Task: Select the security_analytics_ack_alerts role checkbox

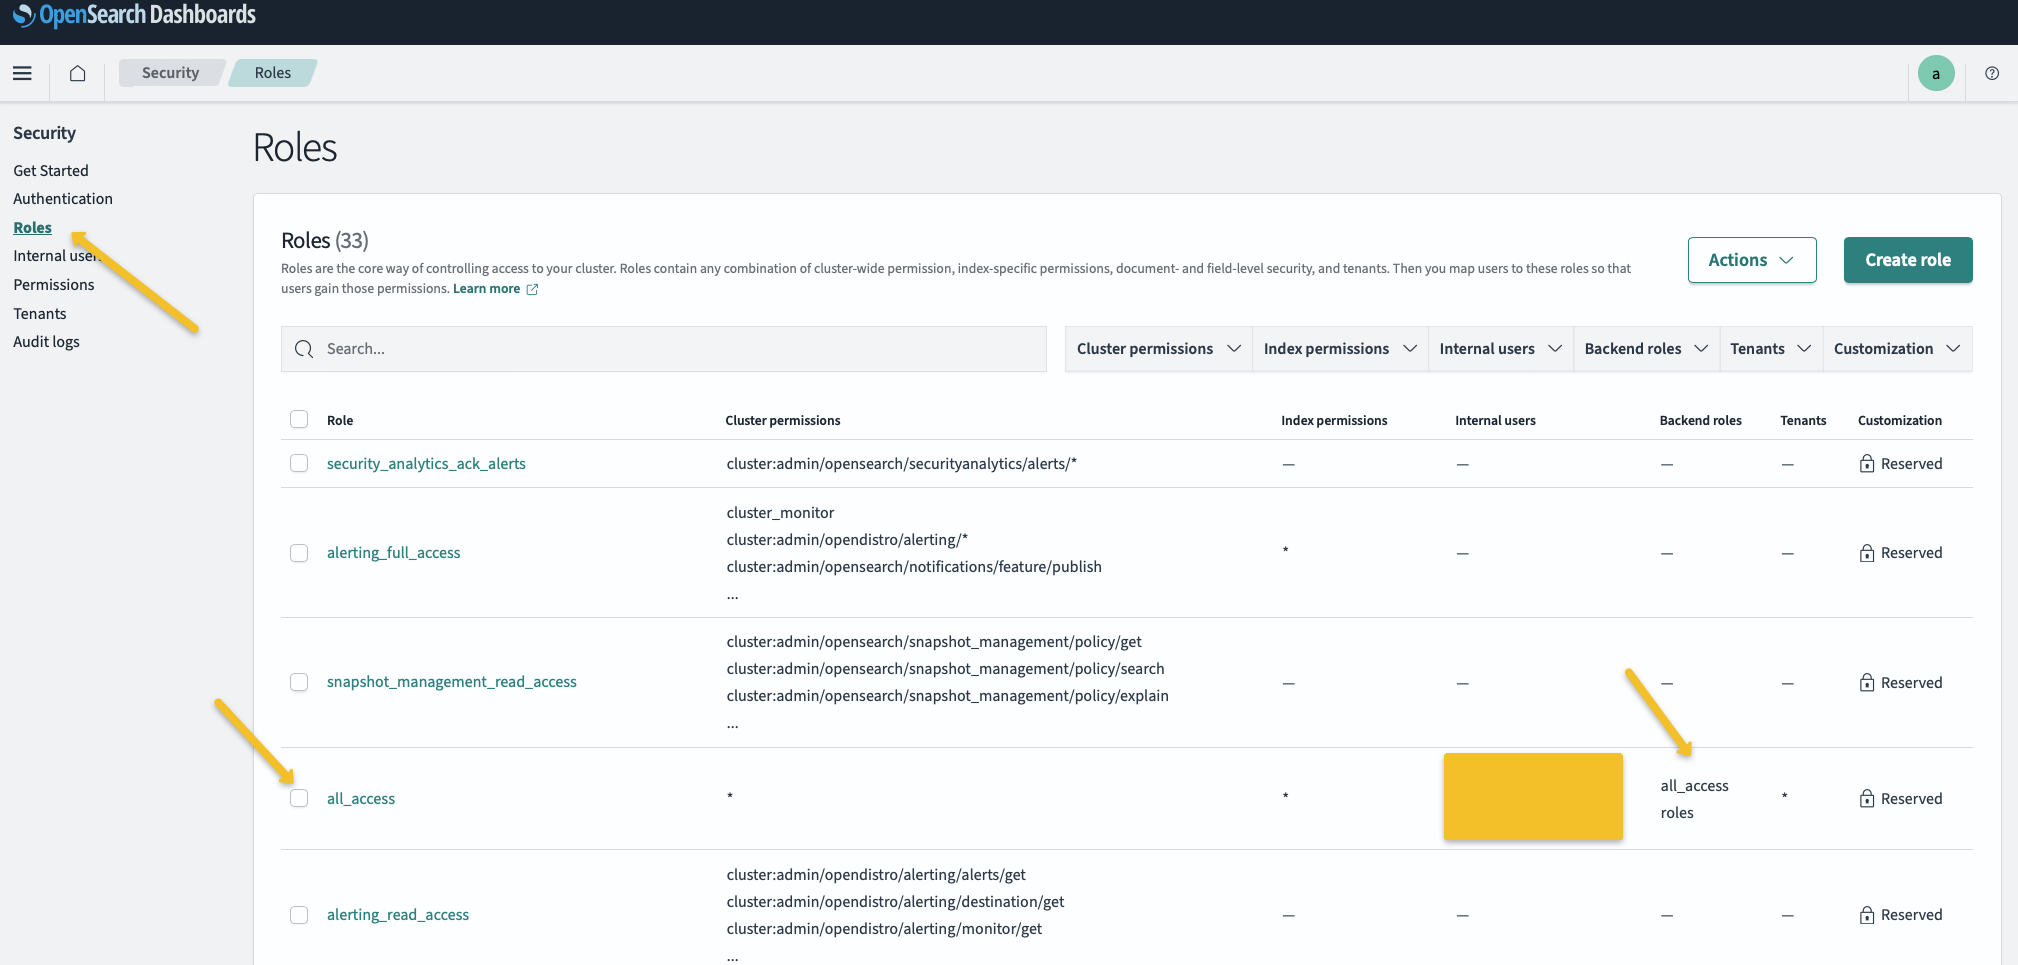Action: pyautogui.click(x=299, y=463)
